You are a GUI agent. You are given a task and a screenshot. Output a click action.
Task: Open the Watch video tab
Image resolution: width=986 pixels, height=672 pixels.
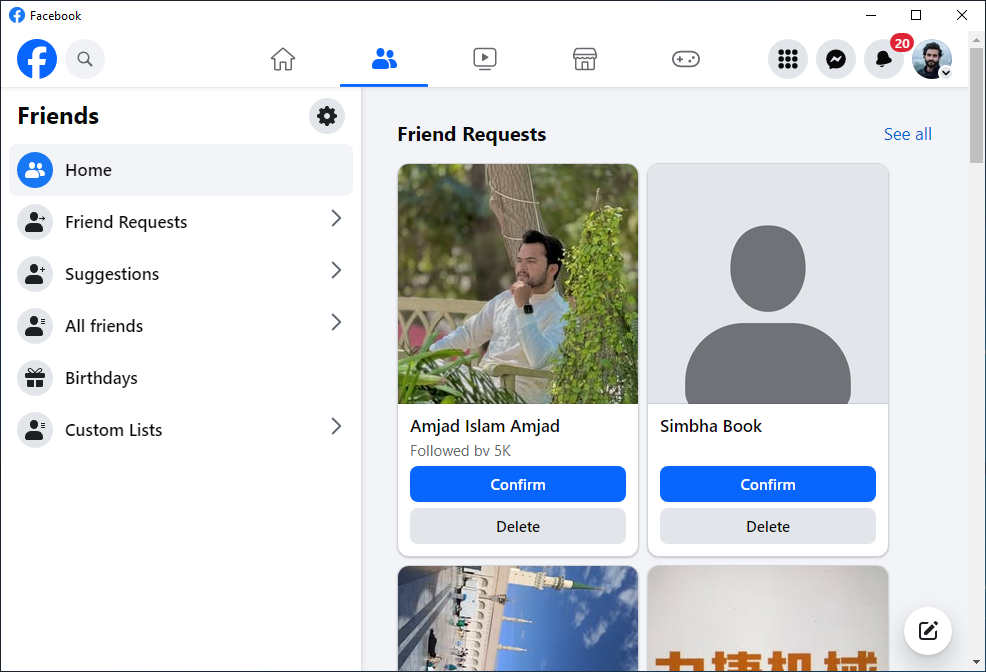click(485, 59)
